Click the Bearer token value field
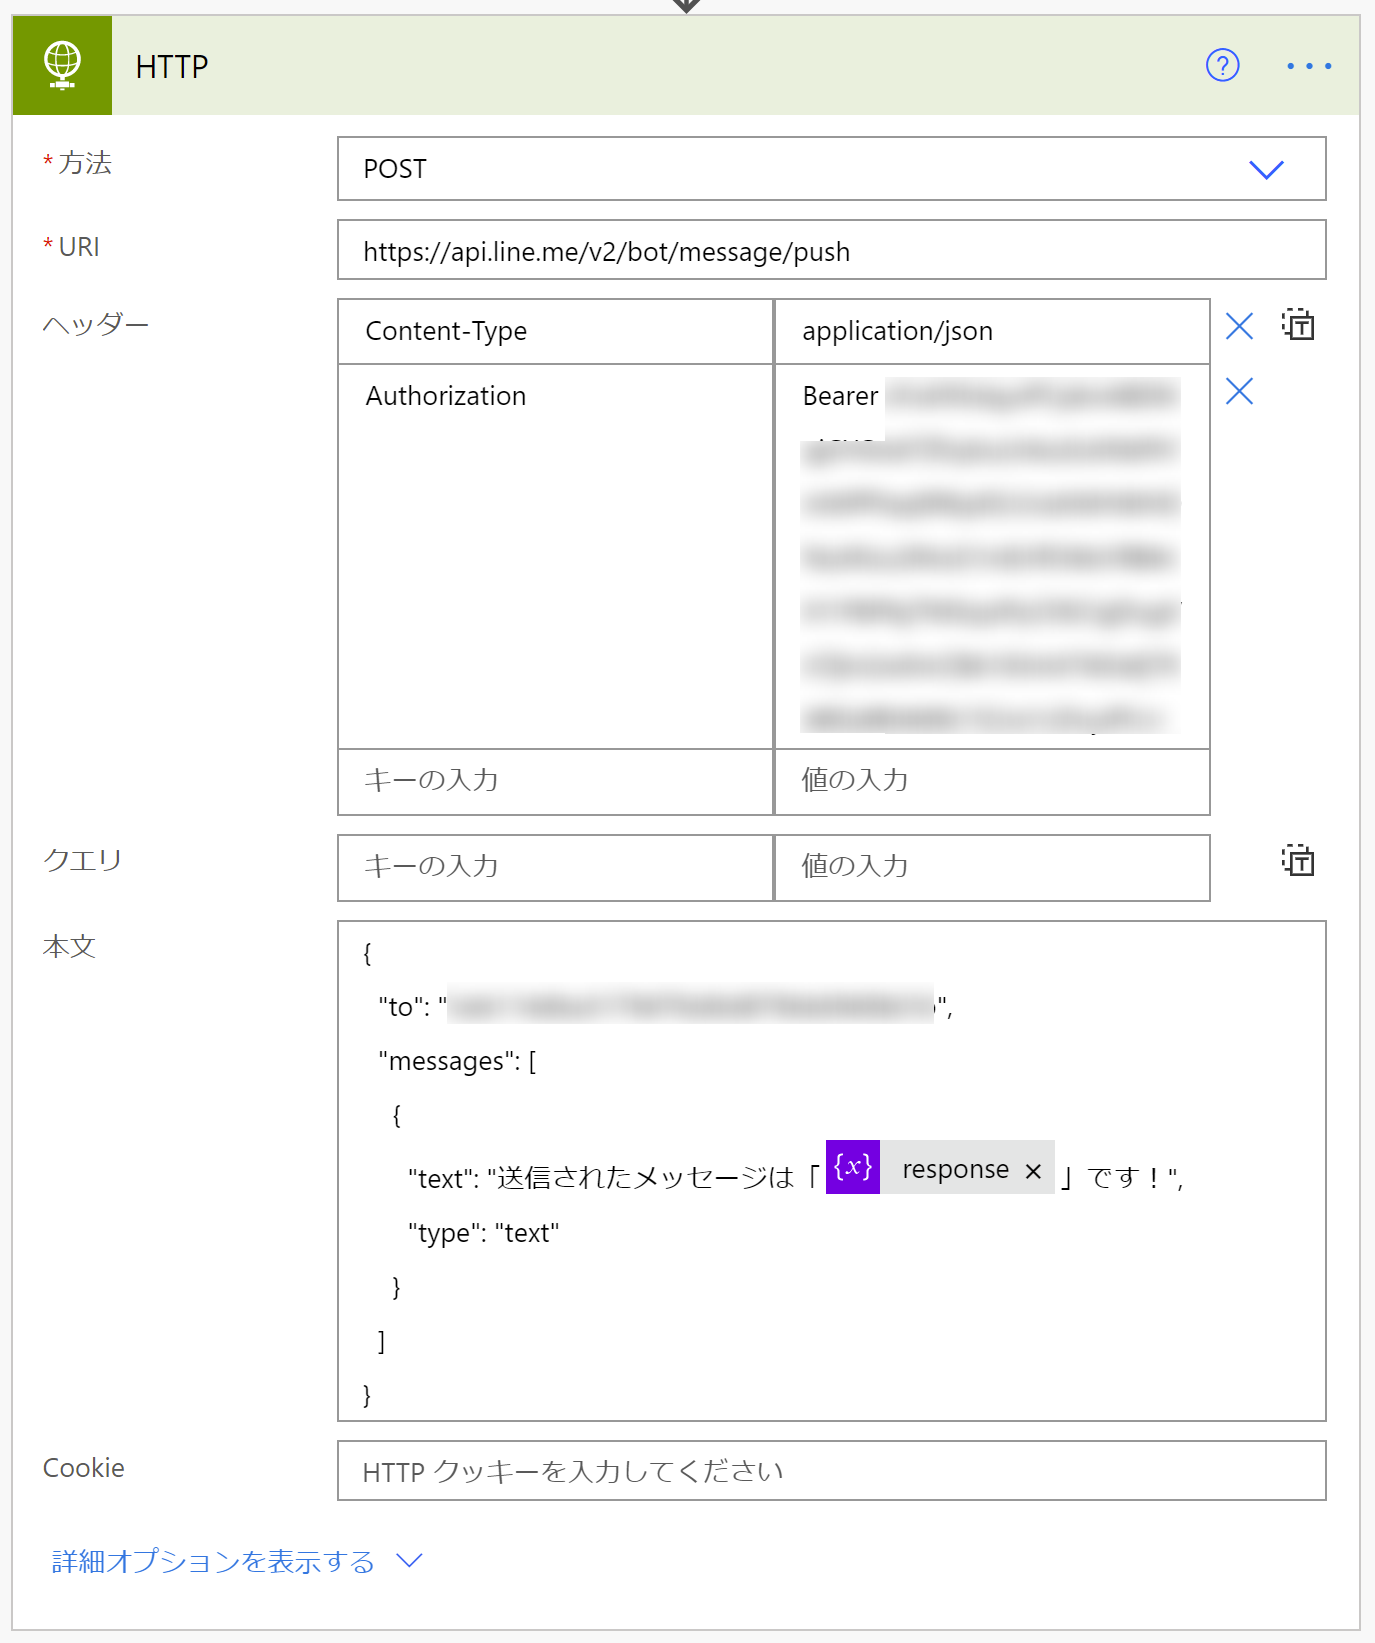 click(x=992, y=556)
